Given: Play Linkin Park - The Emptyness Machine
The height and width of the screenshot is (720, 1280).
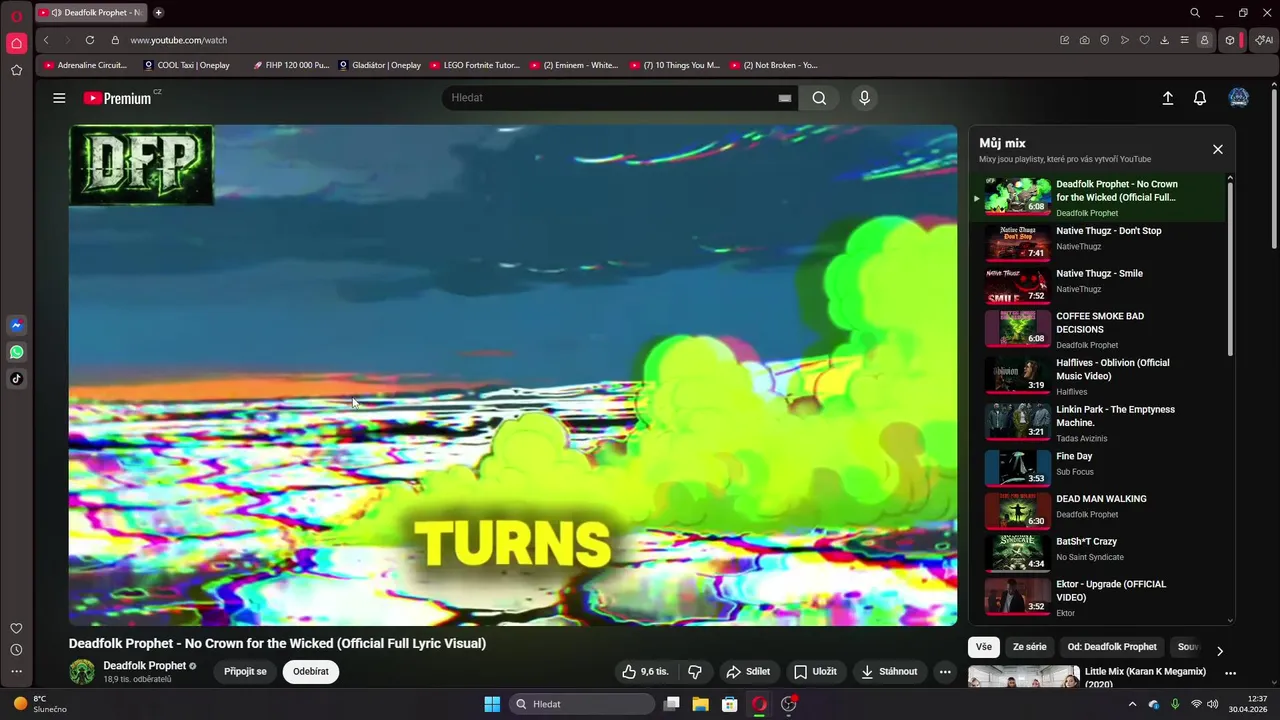Looking at the screenshot, I should point(1097,422).
